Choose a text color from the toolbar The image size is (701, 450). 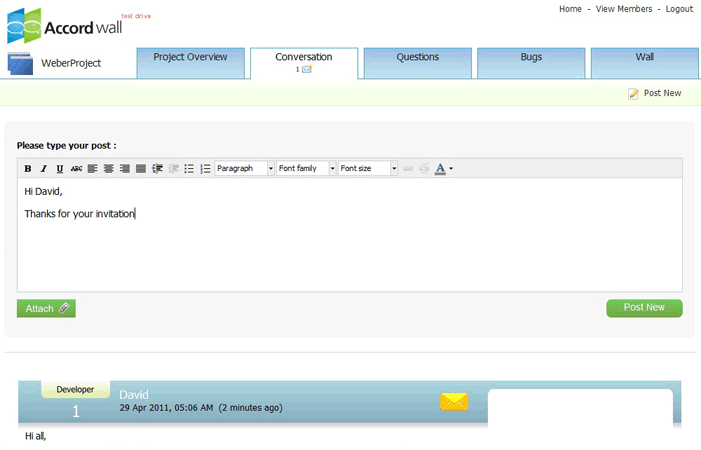440,169
